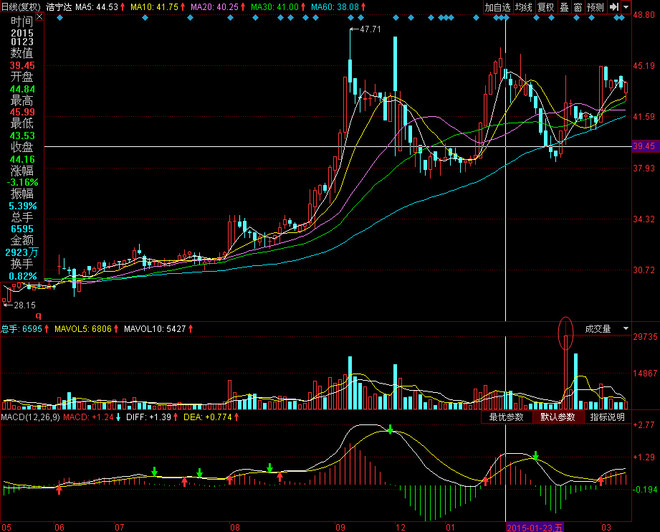Click the 2015-01-23 date marker label

tap(535, 527)
